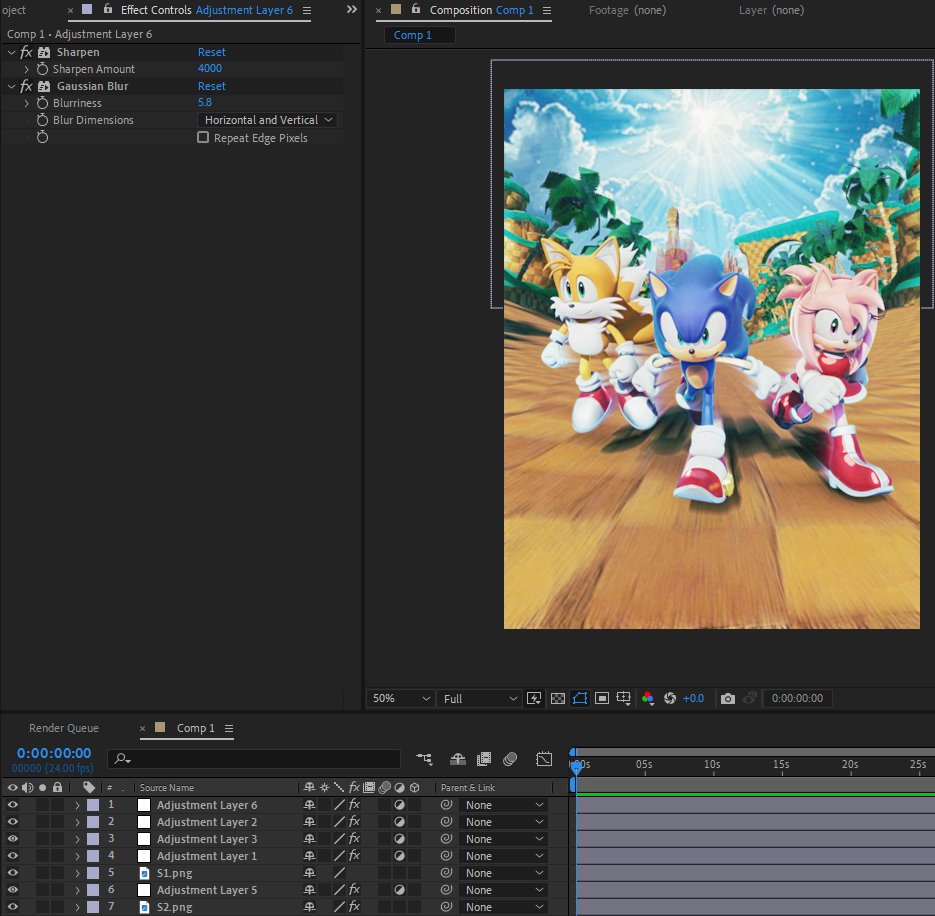Show hidden panels double-arrow button
The image size is (935, 916).
click(352, 10)
